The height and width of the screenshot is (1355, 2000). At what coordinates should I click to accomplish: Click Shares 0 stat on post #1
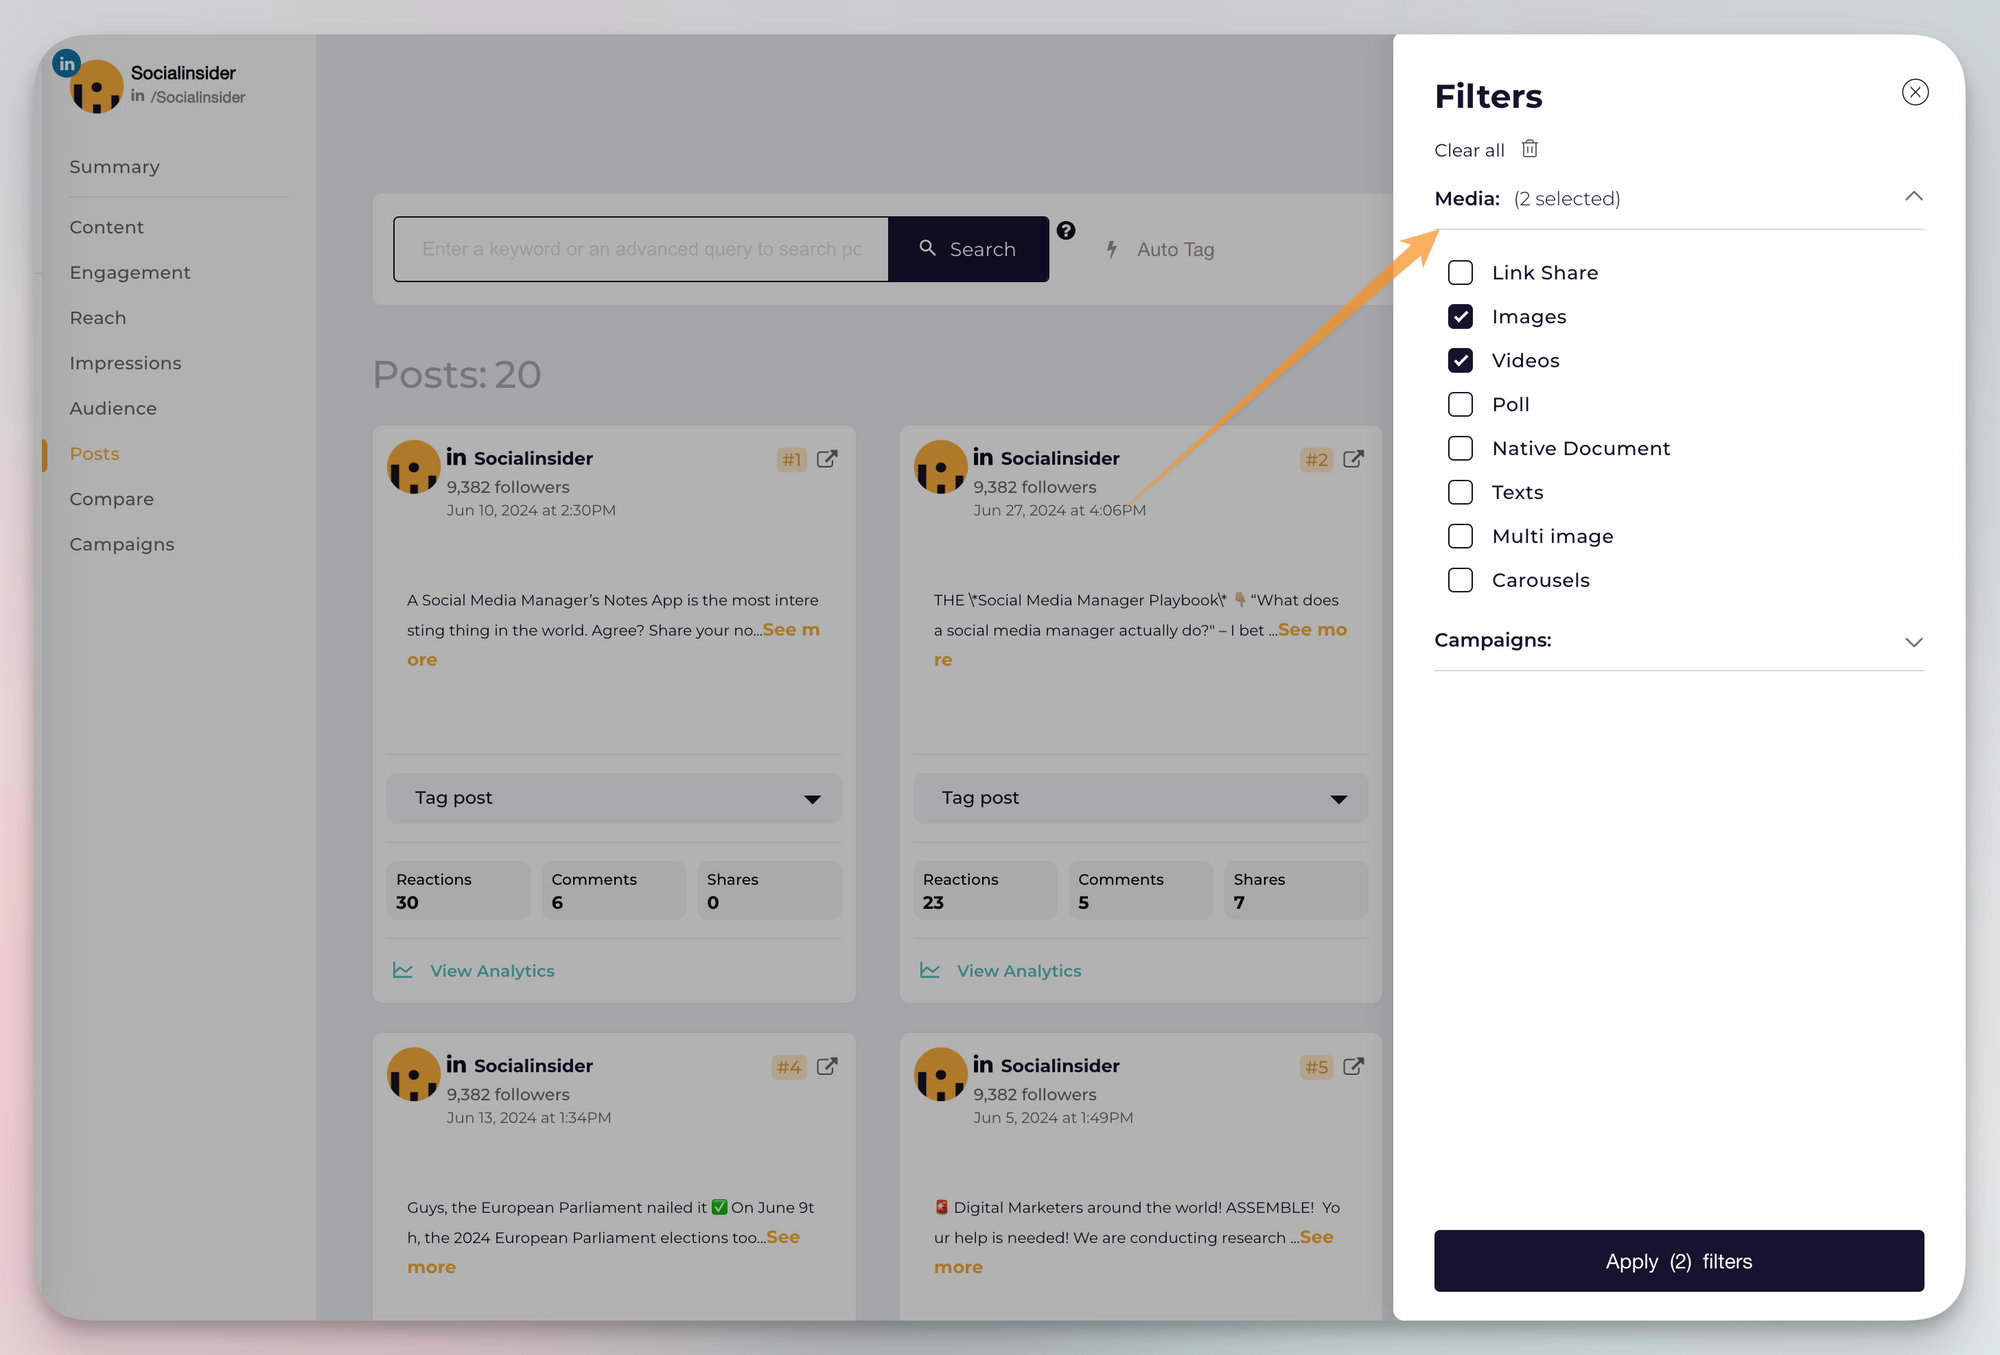click(769, 890)
